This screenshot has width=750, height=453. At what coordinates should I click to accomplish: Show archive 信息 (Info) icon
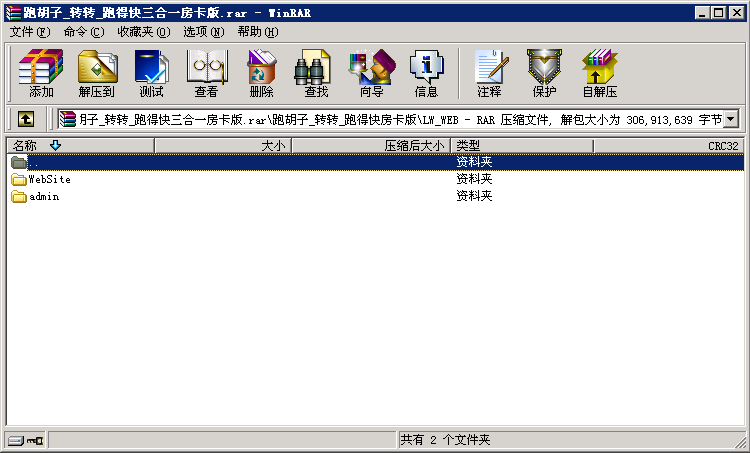pyautogui.click(x=426, y=73)
